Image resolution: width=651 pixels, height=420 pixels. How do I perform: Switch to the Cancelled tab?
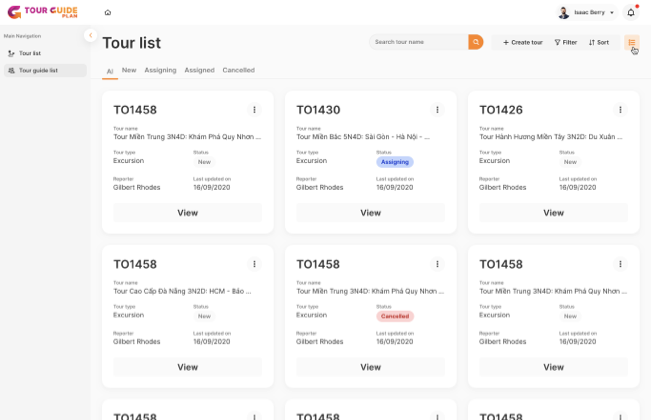[239, 70]
